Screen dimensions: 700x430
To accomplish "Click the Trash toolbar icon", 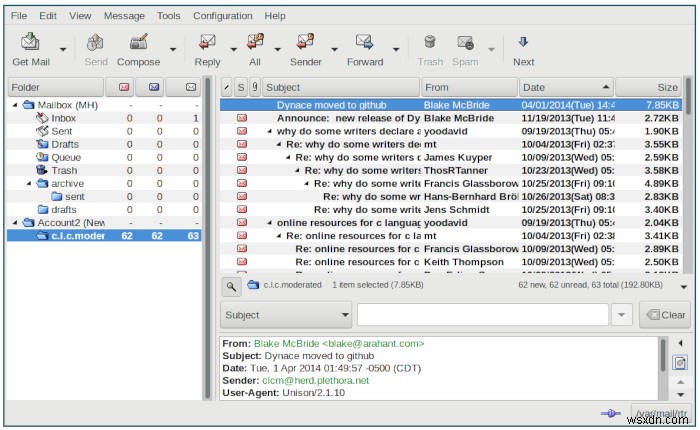I will [x=430, y=42].
